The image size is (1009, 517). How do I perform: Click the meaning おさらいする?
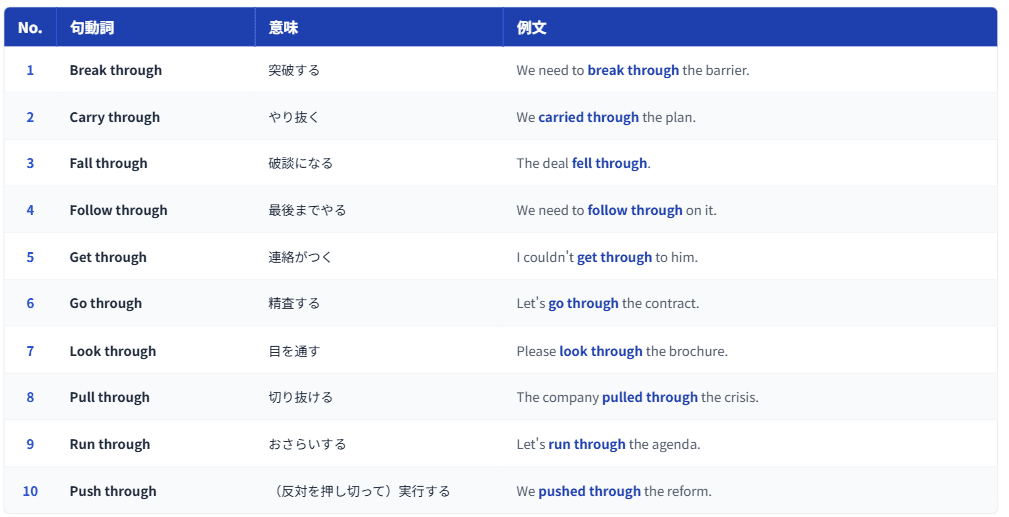(x=307, y=445)
